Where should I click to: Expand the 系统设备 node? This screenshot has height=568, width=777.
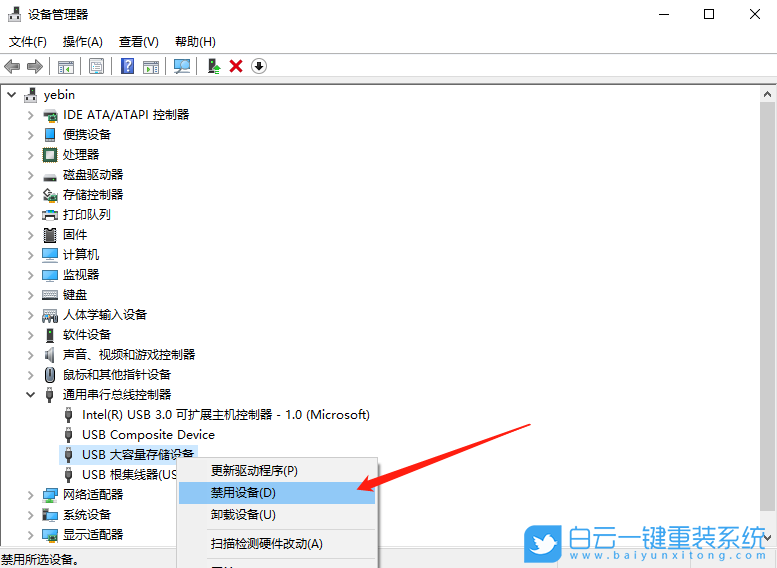pos(31,514)
